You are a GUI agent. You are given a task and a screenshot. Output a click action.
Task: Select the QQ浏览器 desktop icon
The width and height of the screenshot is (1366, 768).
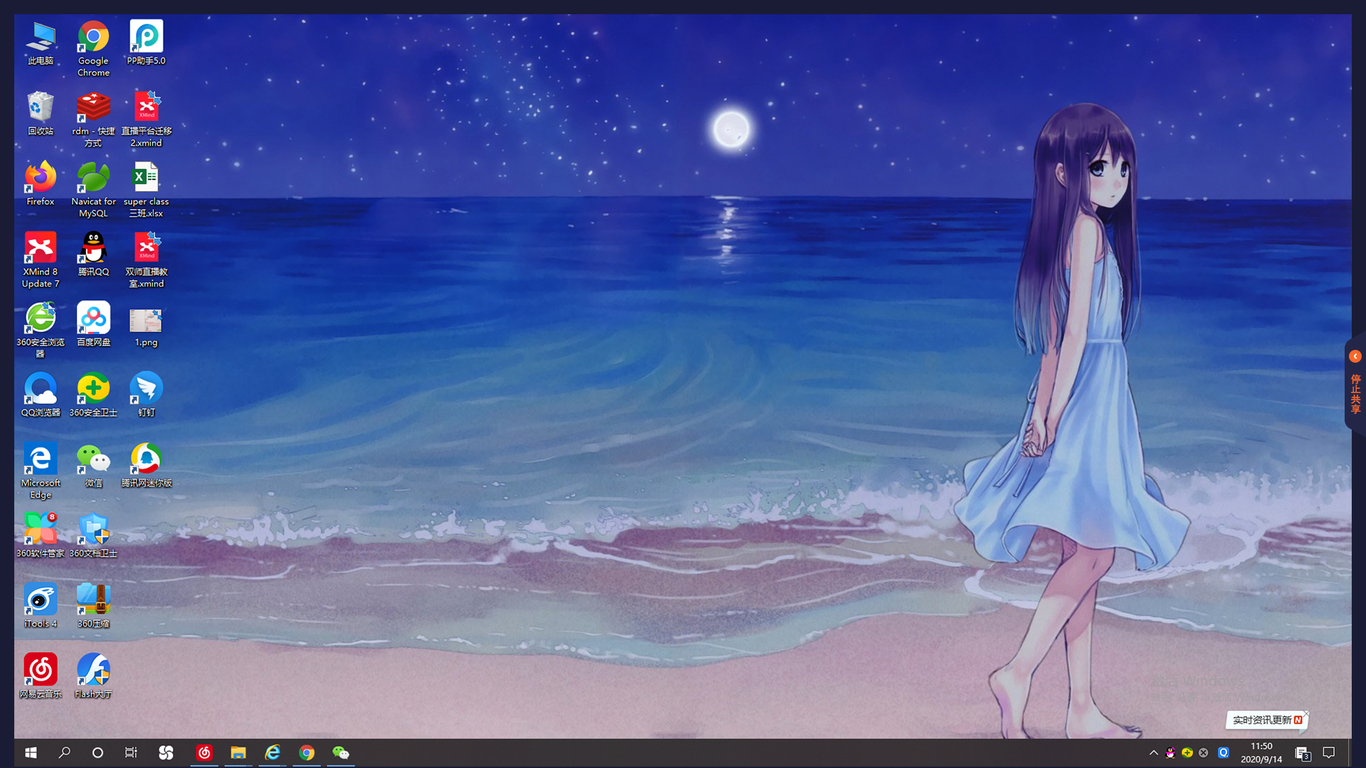(41, 395)
